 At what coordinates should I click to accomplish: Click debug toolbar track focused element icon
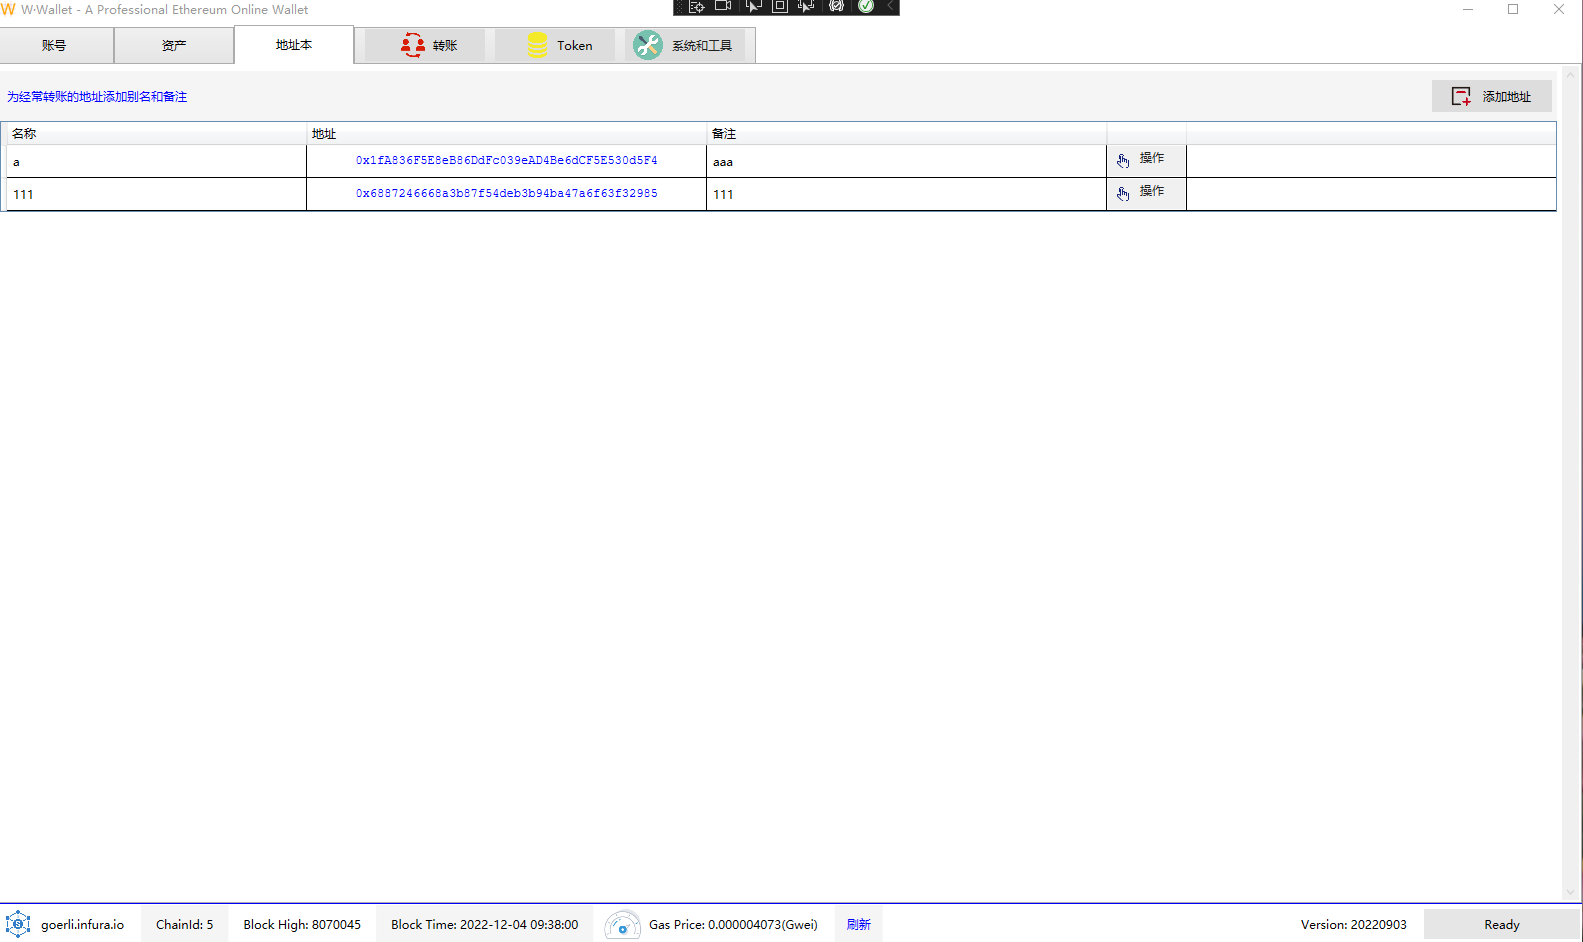[806, 7]
